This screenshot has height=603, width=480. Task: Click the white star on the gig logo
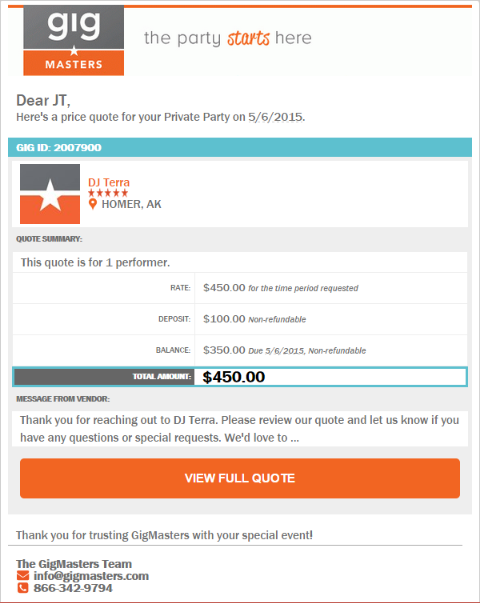click(74, 50)
